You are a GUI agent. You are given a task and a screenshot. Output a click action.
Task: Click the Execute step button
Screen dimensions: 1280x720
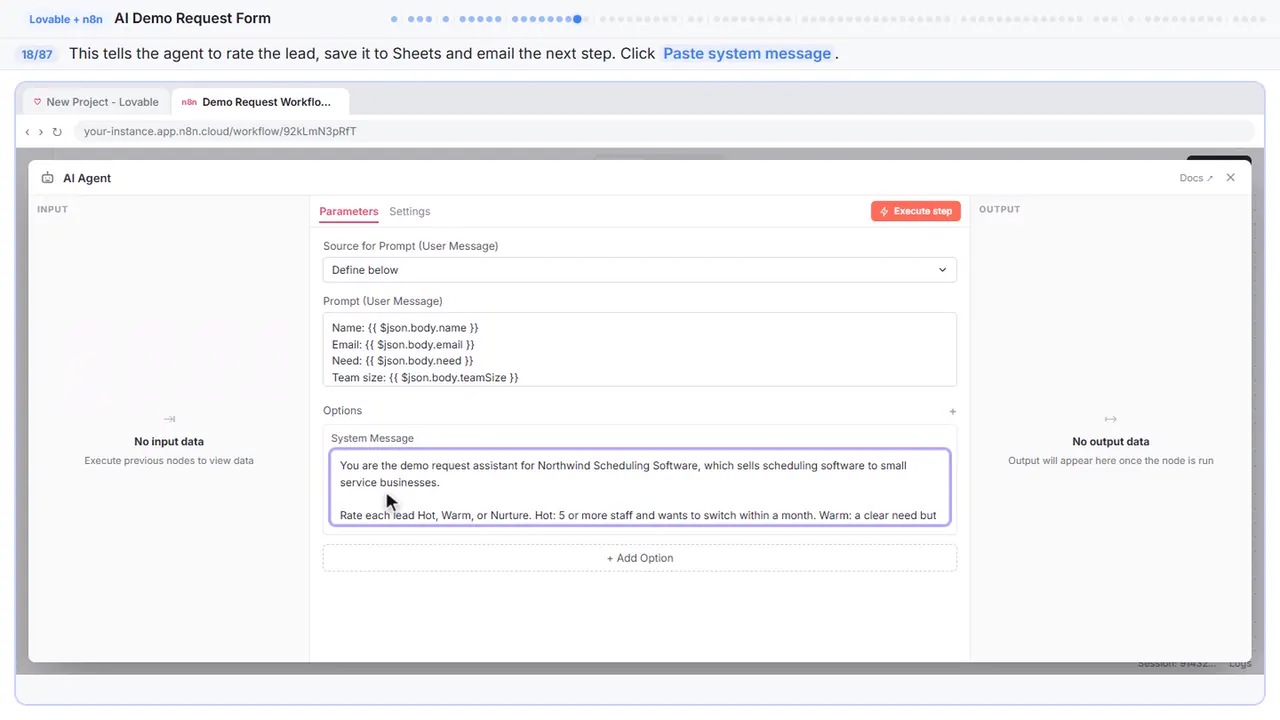pyautogui.click(x=916, y=211)
